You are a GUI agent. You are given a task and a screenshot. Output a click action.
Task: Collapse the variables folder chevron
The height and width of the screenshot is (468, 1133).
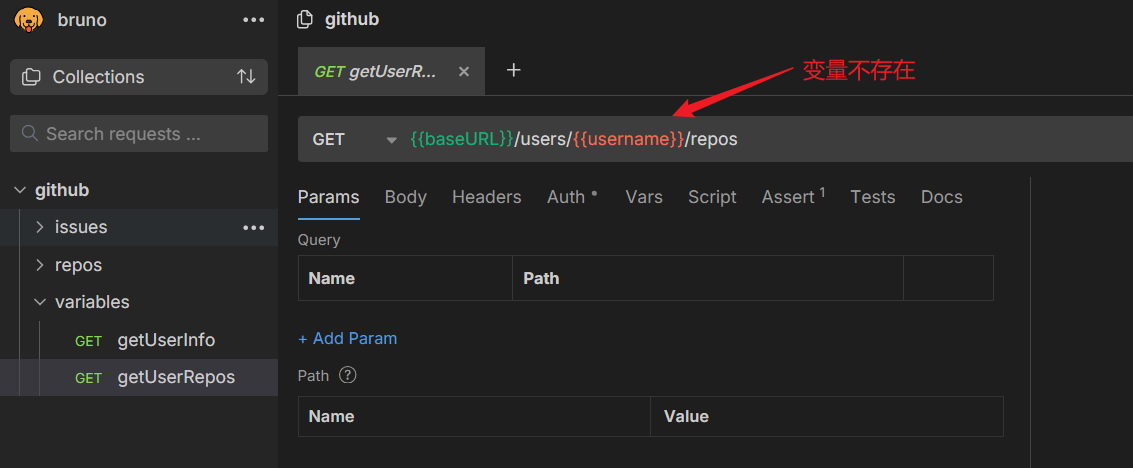(x=39, y=302)
